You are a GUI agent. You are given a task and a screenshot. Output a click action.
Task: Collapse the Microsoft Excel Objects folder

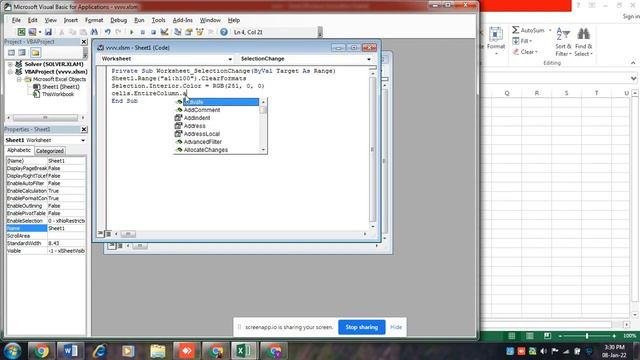click(x=19, y=79)
